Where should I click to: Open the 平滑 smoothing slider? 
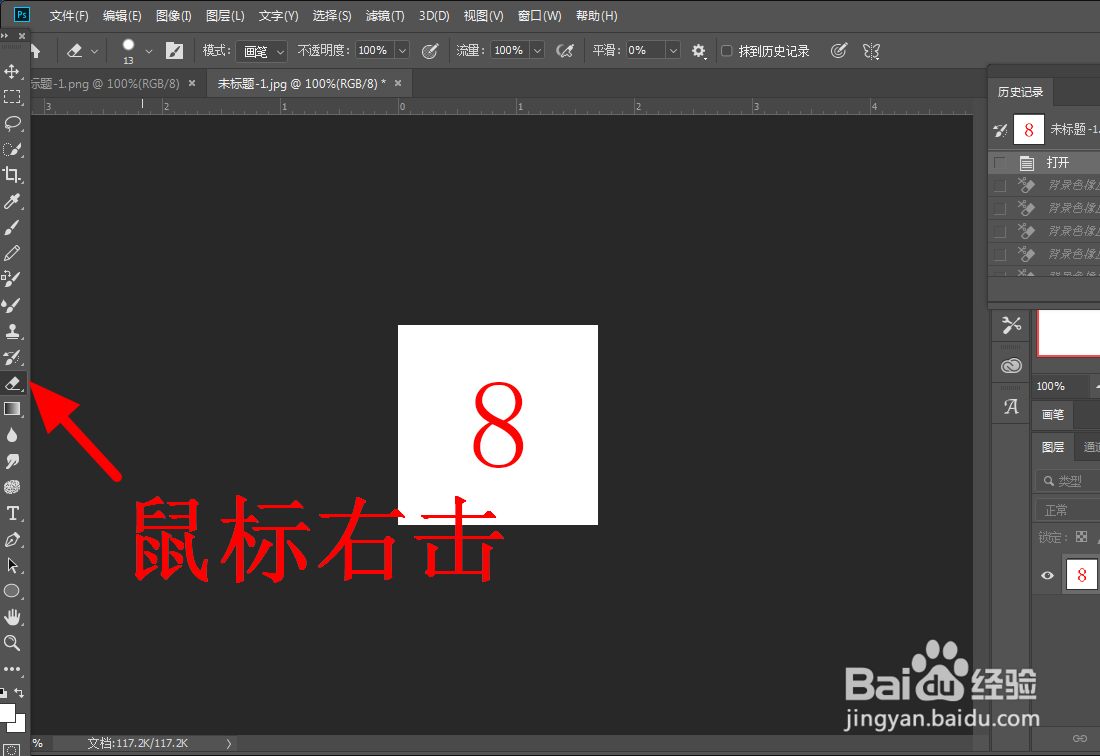672,50
